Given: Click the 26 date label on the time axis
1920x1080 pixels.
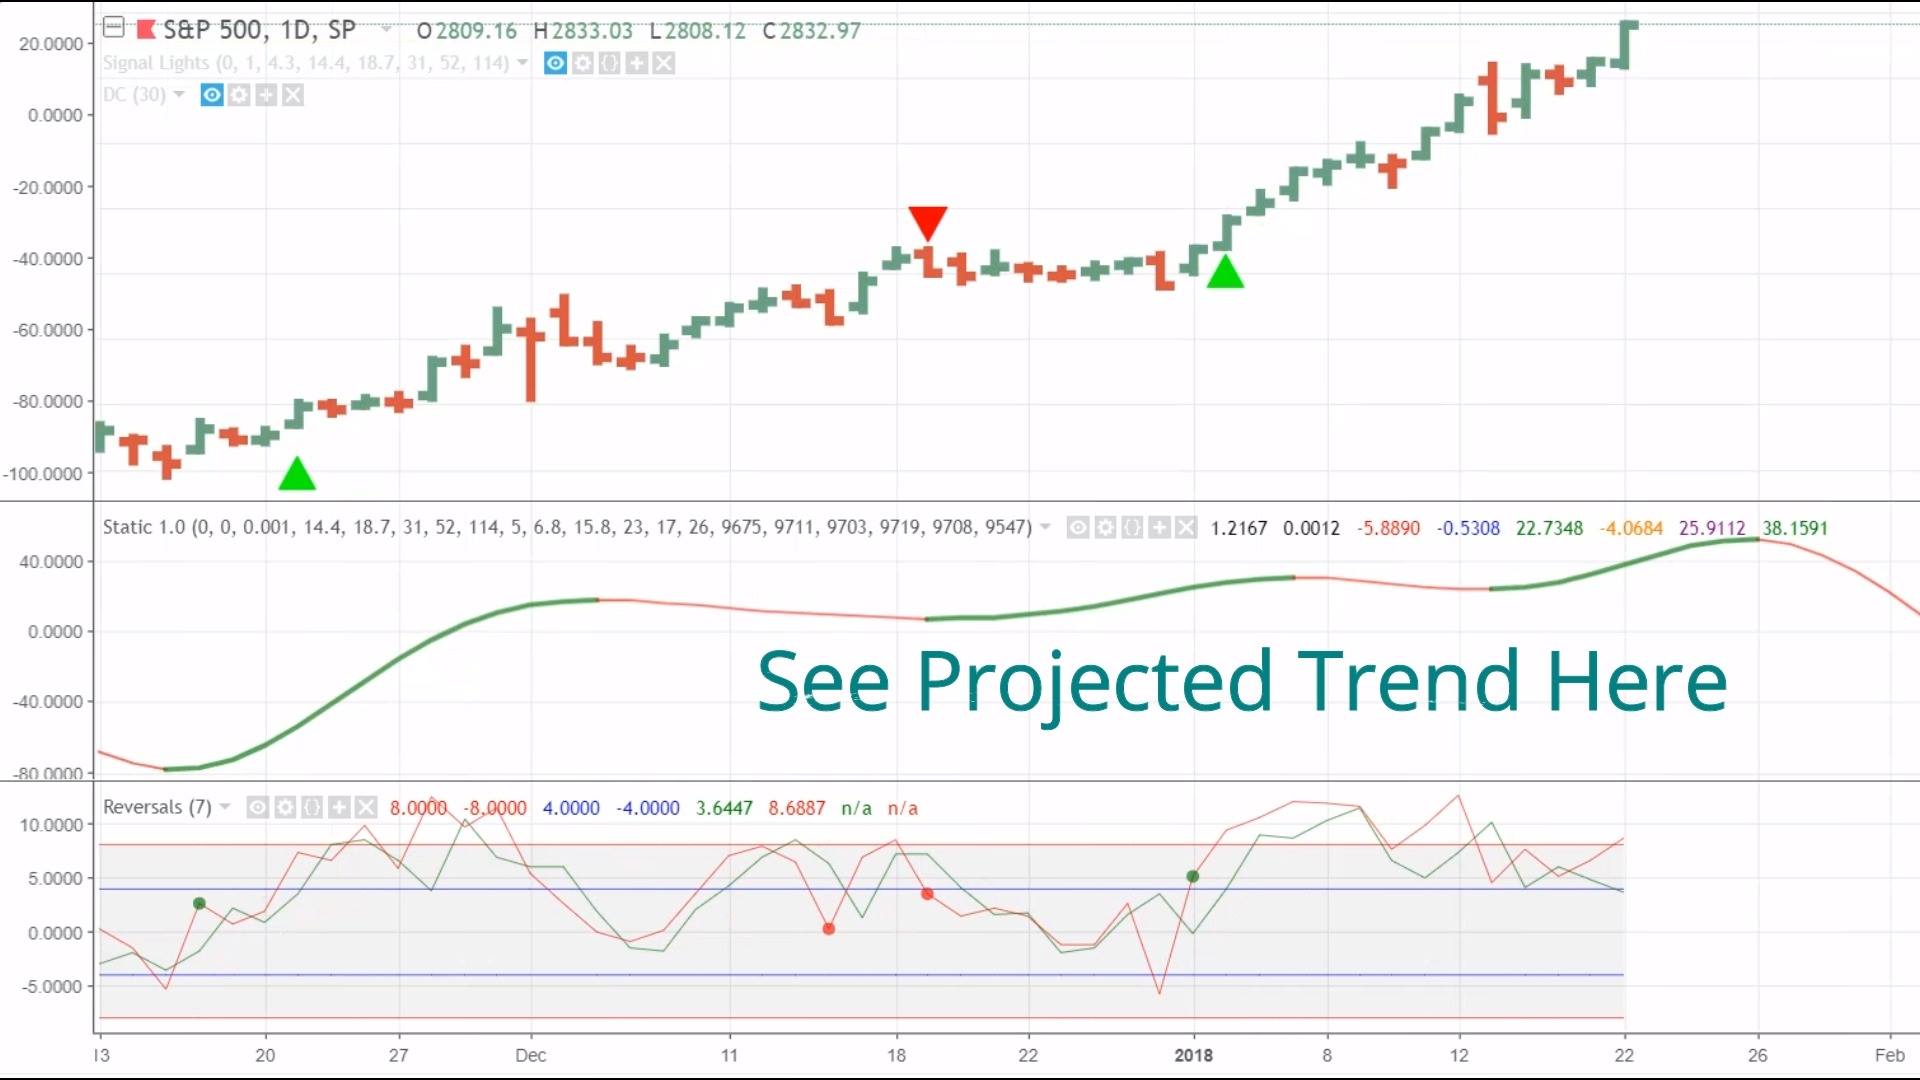Looking at the screenshot, I should pos(1757,1055).
